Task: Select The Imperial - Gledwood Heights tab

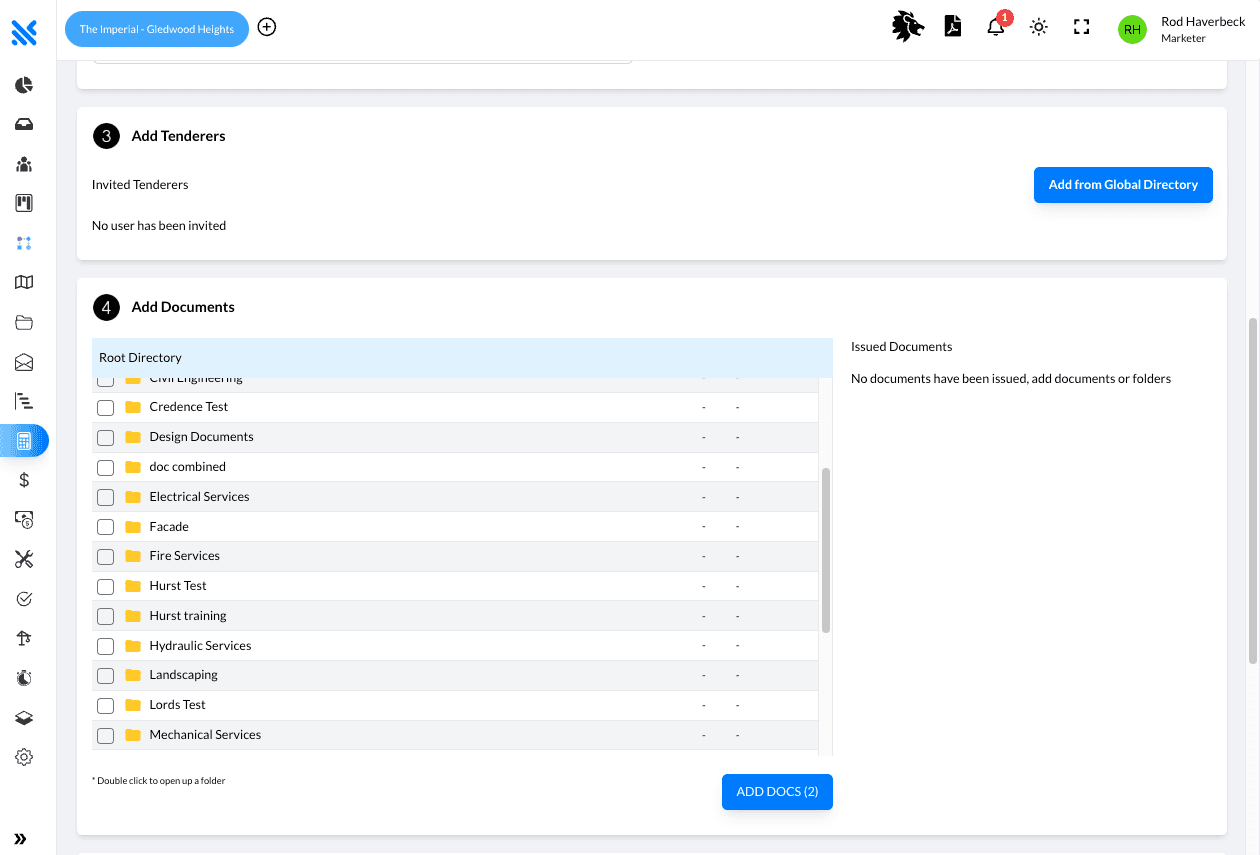Action: pos(157,29)
